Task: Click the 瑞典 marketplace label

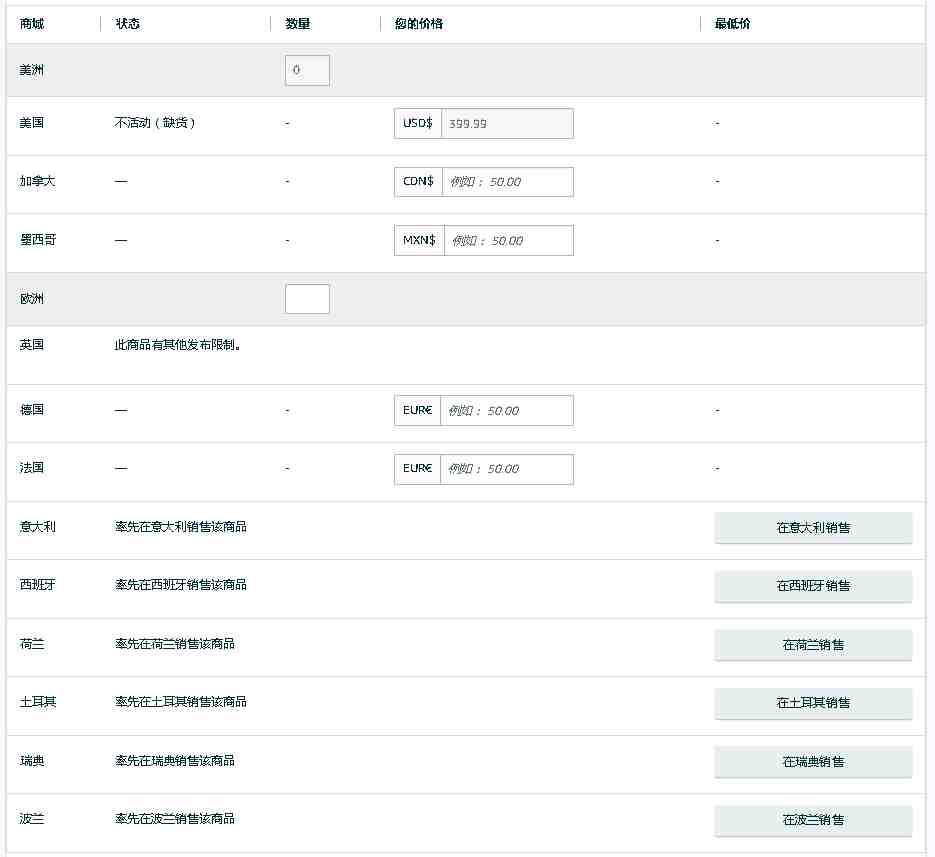Action: click(x=32, y=761)
